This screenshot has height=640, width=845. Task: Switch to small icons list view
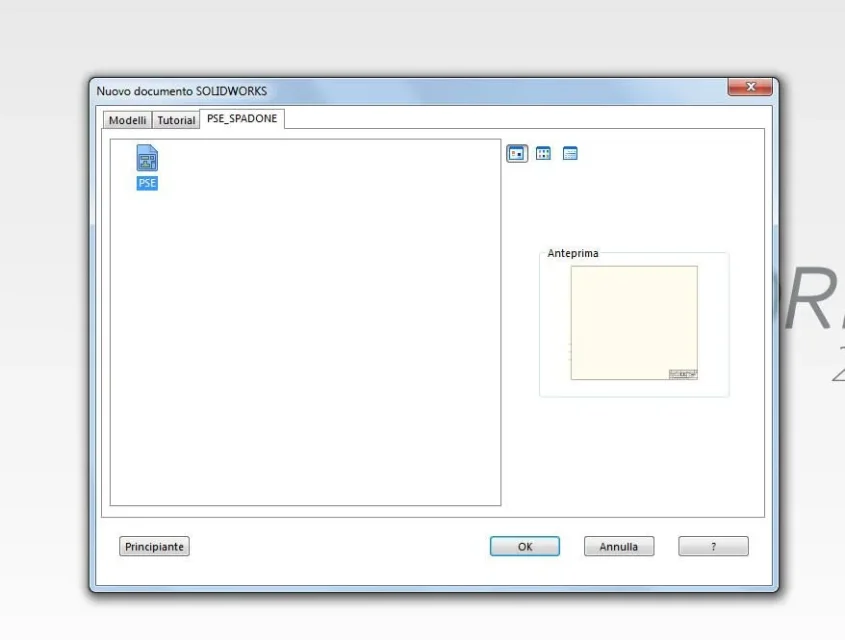pos(543,154)
